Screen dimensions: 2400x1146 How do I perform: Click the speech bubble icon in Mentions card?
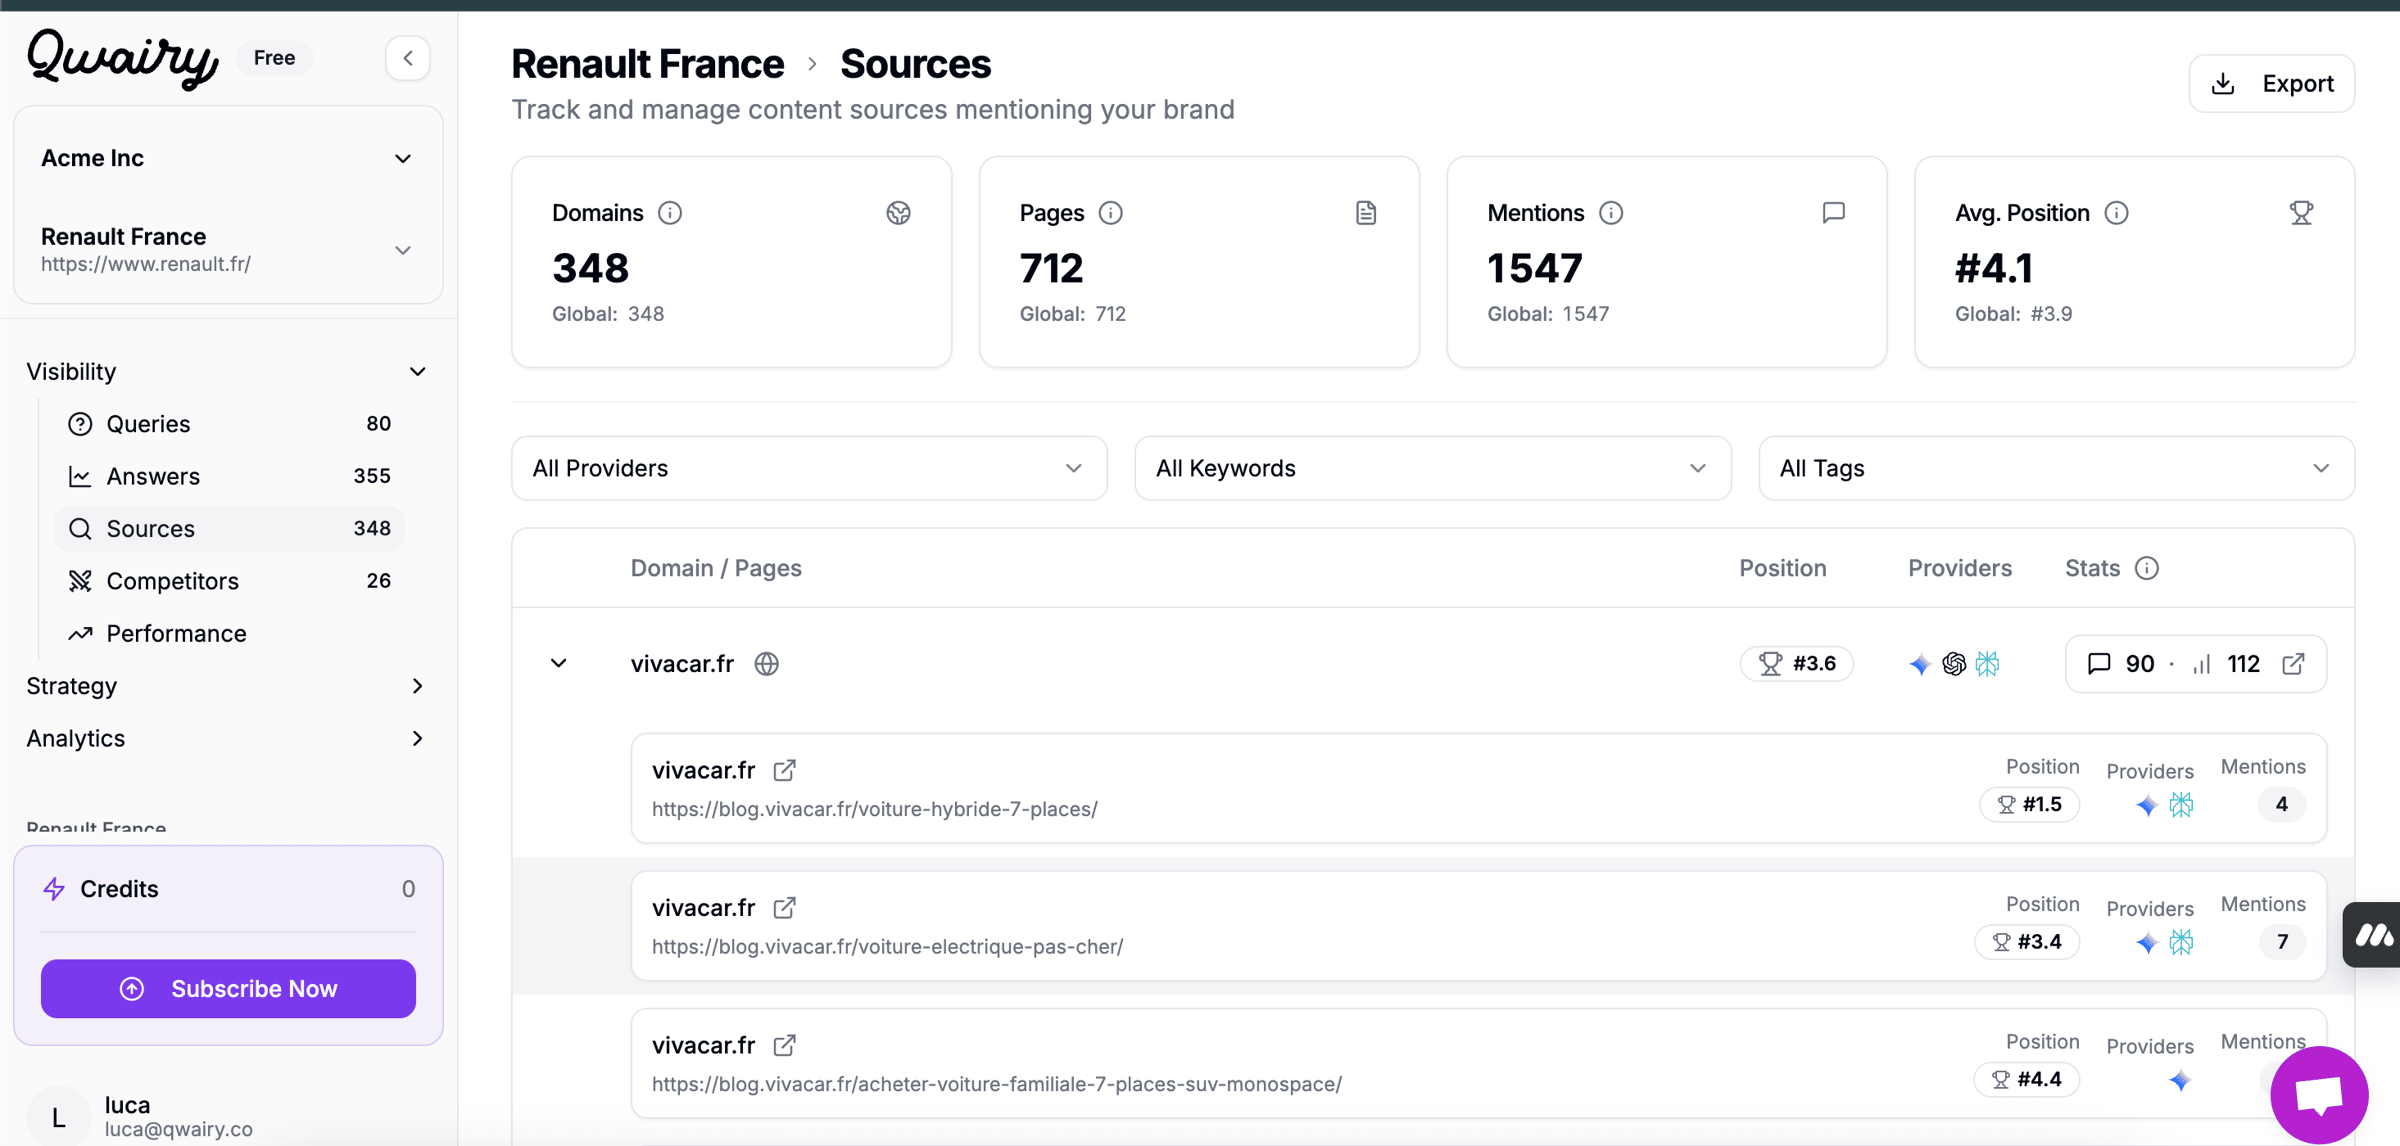(x=1834, y=213)
